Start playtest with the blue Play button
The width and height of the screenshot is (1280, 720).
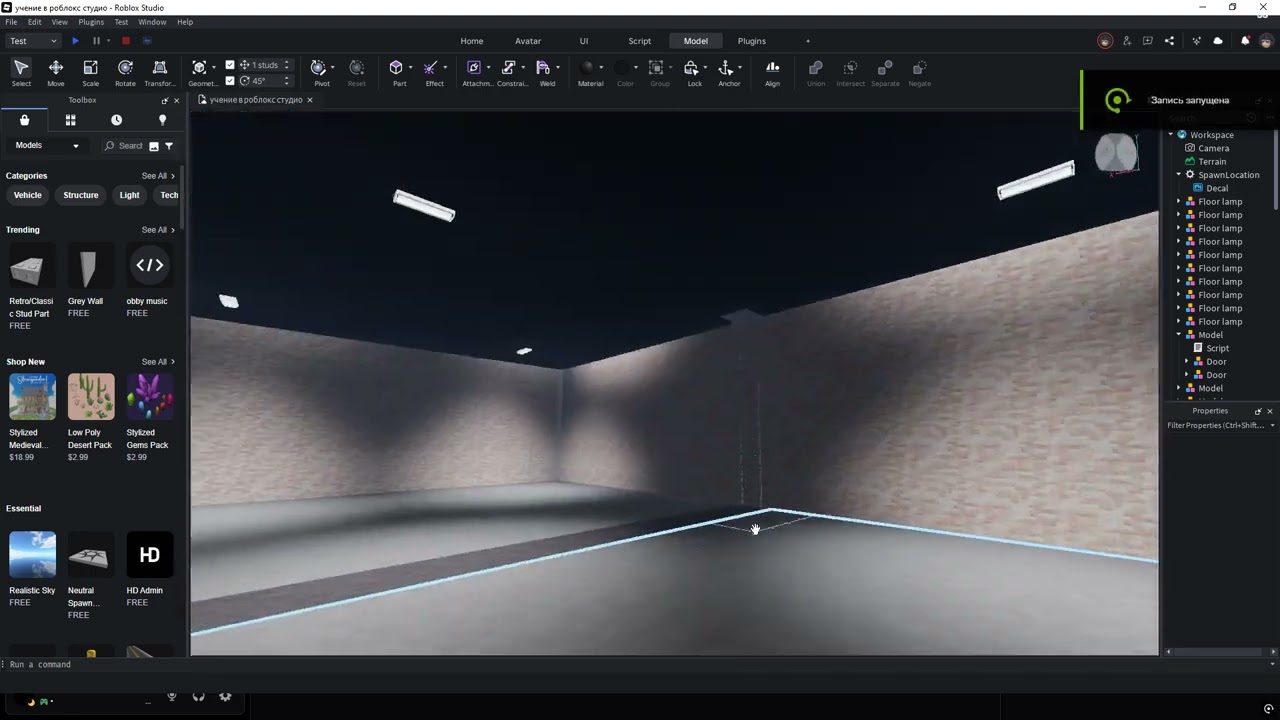click(75, 41)
